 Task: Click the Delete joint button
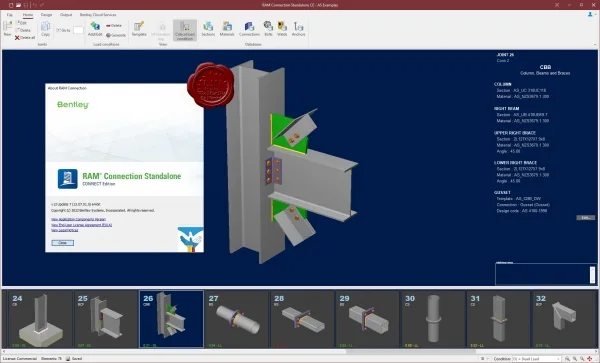point(23,30)
